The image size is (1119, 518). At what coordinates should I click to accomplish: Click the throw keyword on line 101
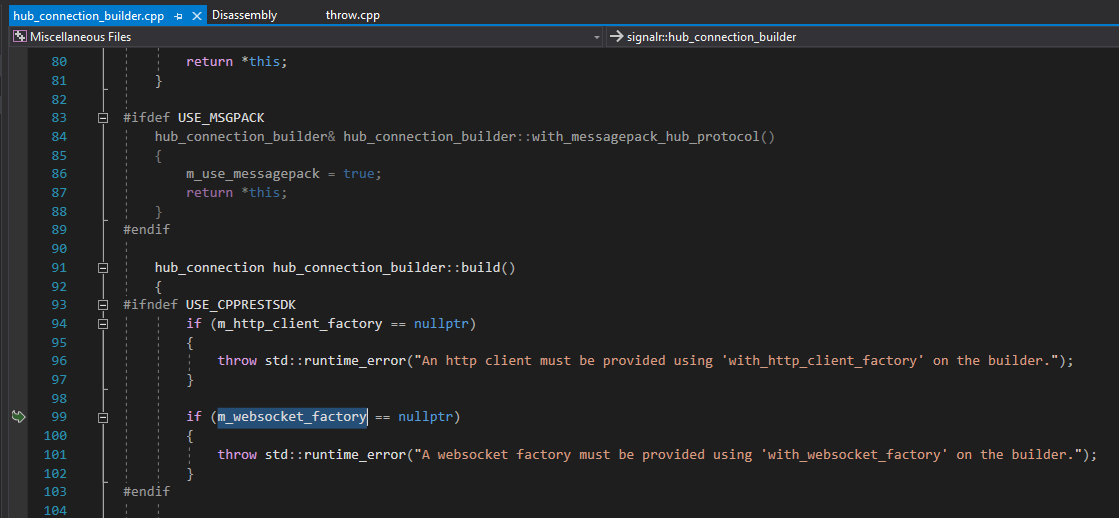point(237,454)
